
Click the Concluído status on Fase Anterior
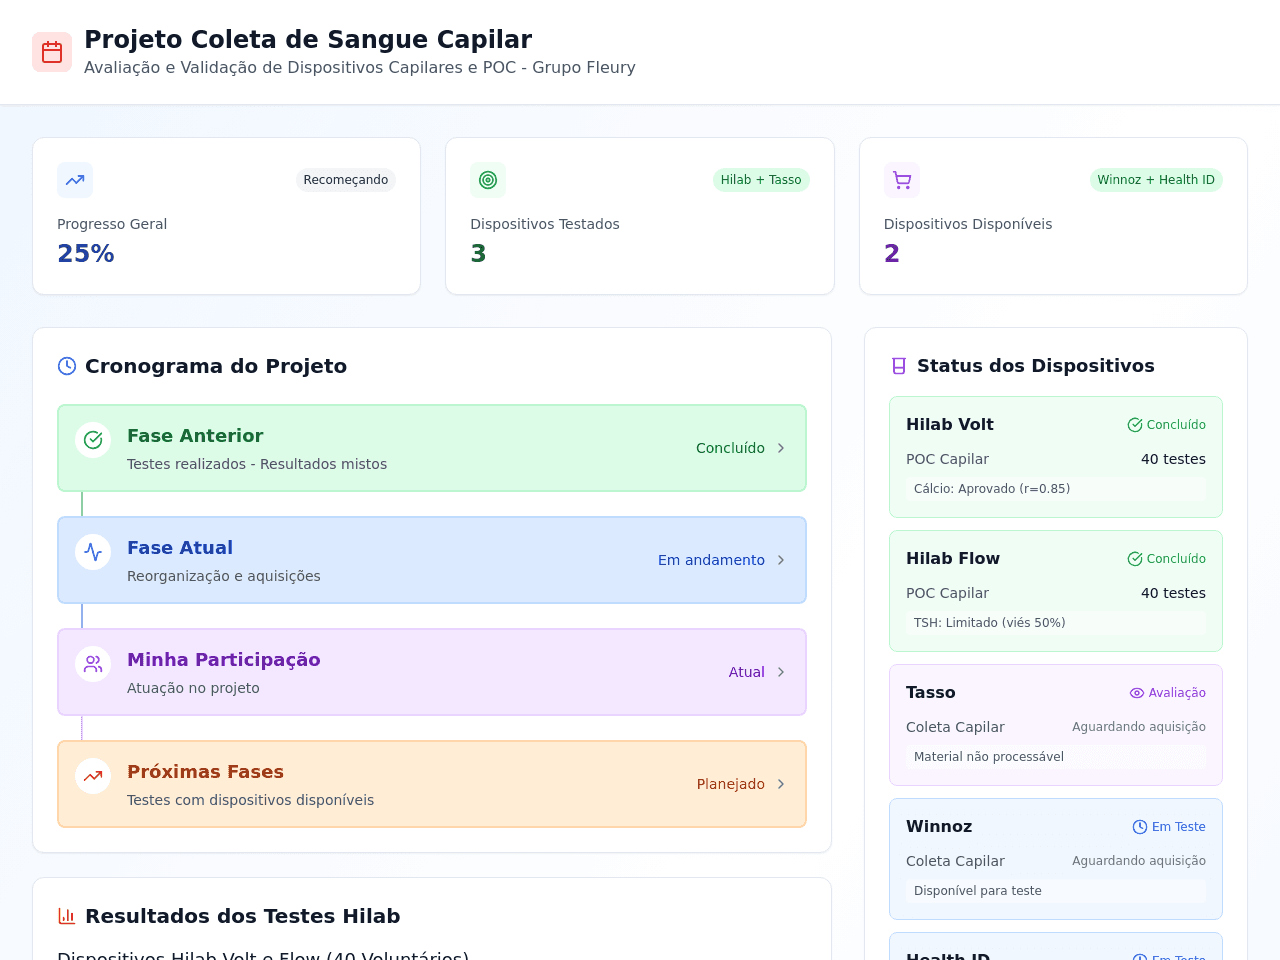tap(730, 448)
